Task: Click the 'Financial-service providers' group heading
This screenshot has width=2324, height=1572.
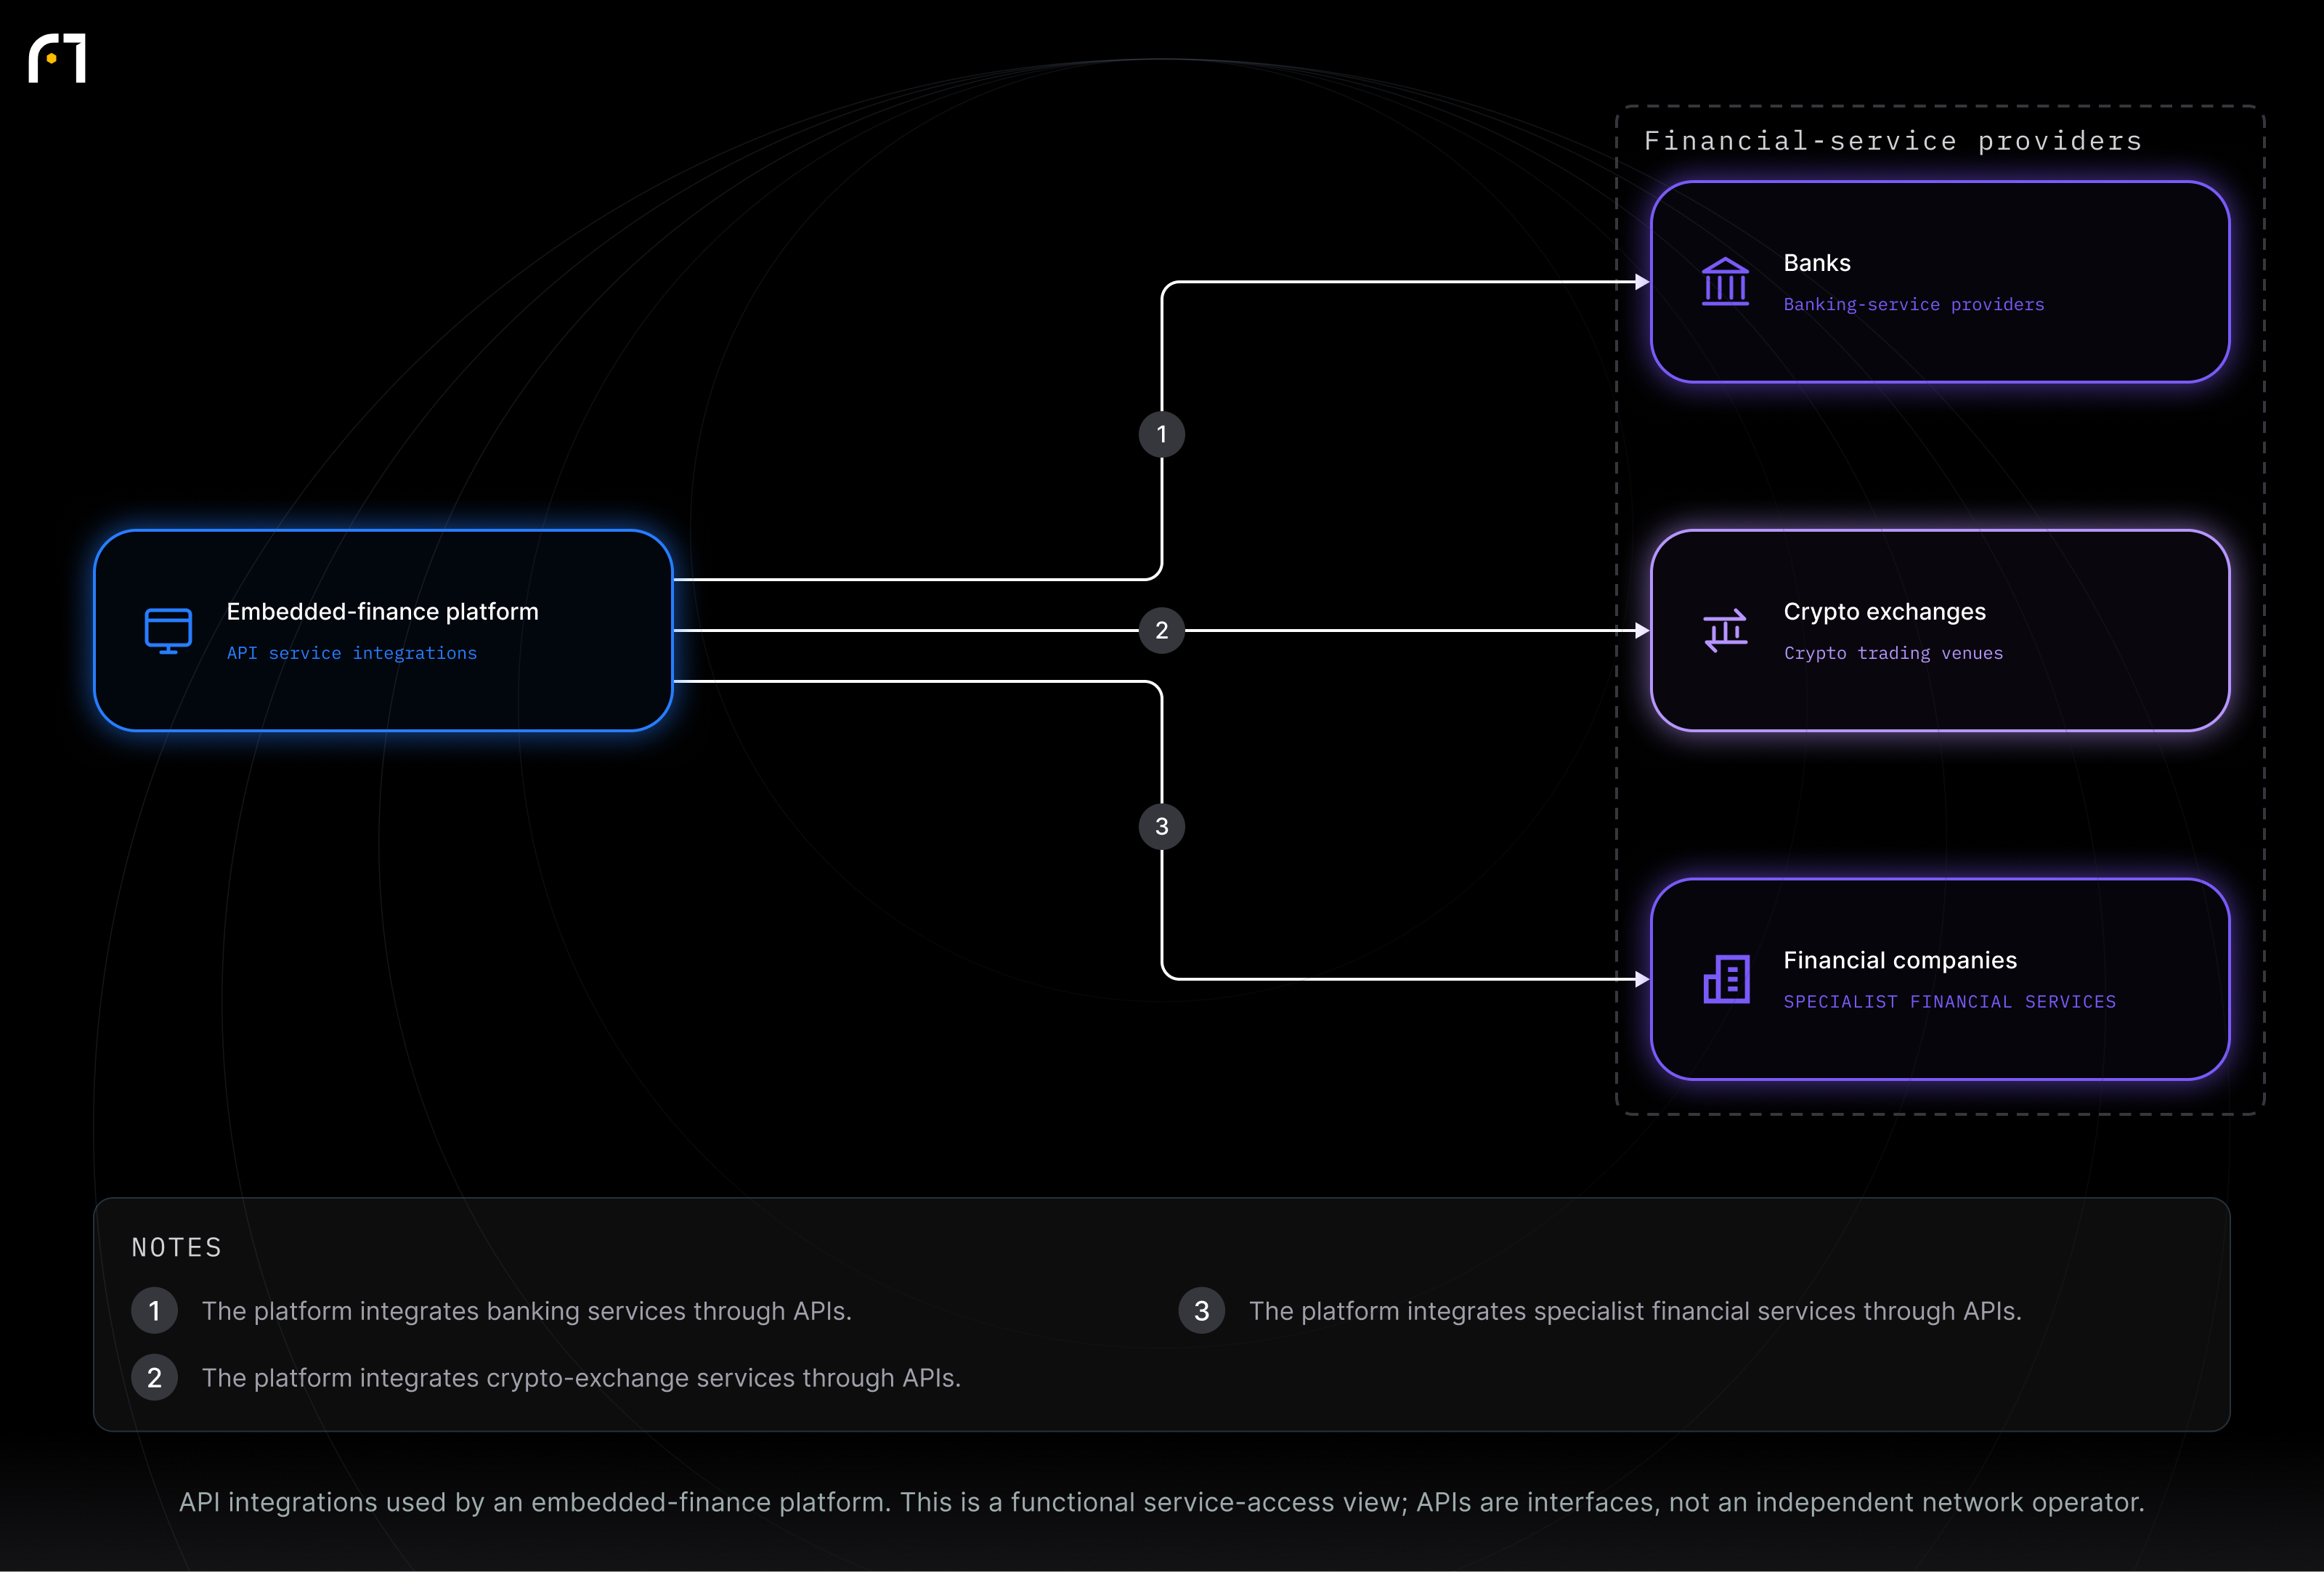Action: coord(1893,141)
